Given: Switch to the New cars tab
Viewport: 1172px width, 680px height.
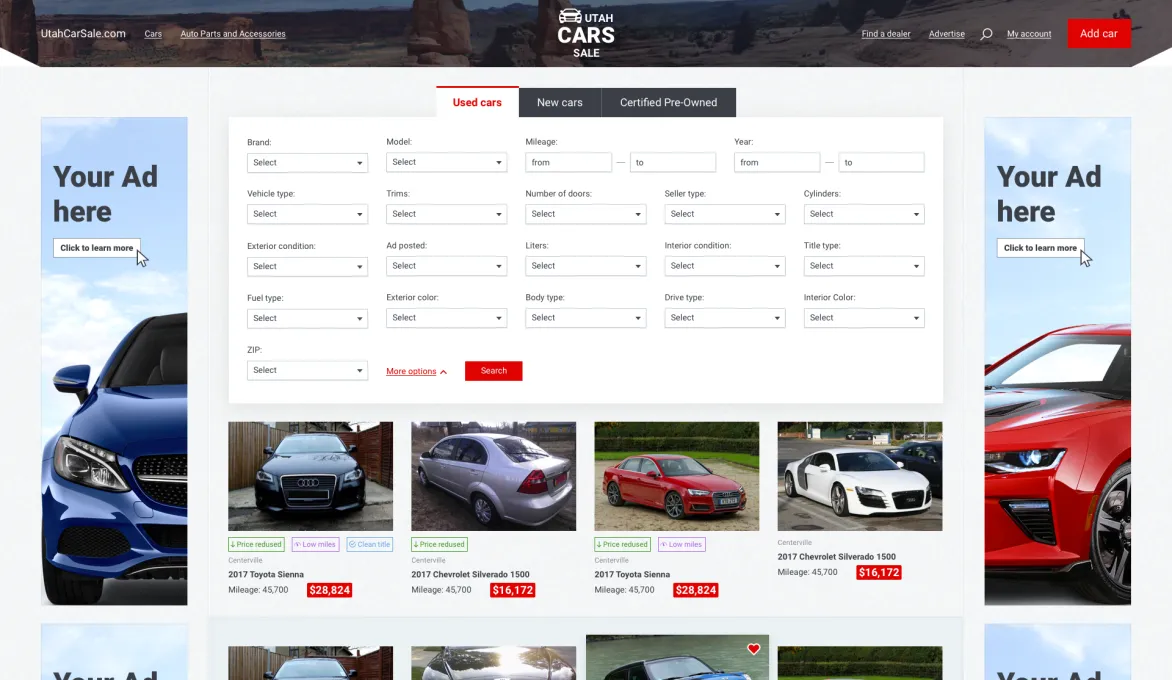Looking at the screenshot, I should 560,102.
